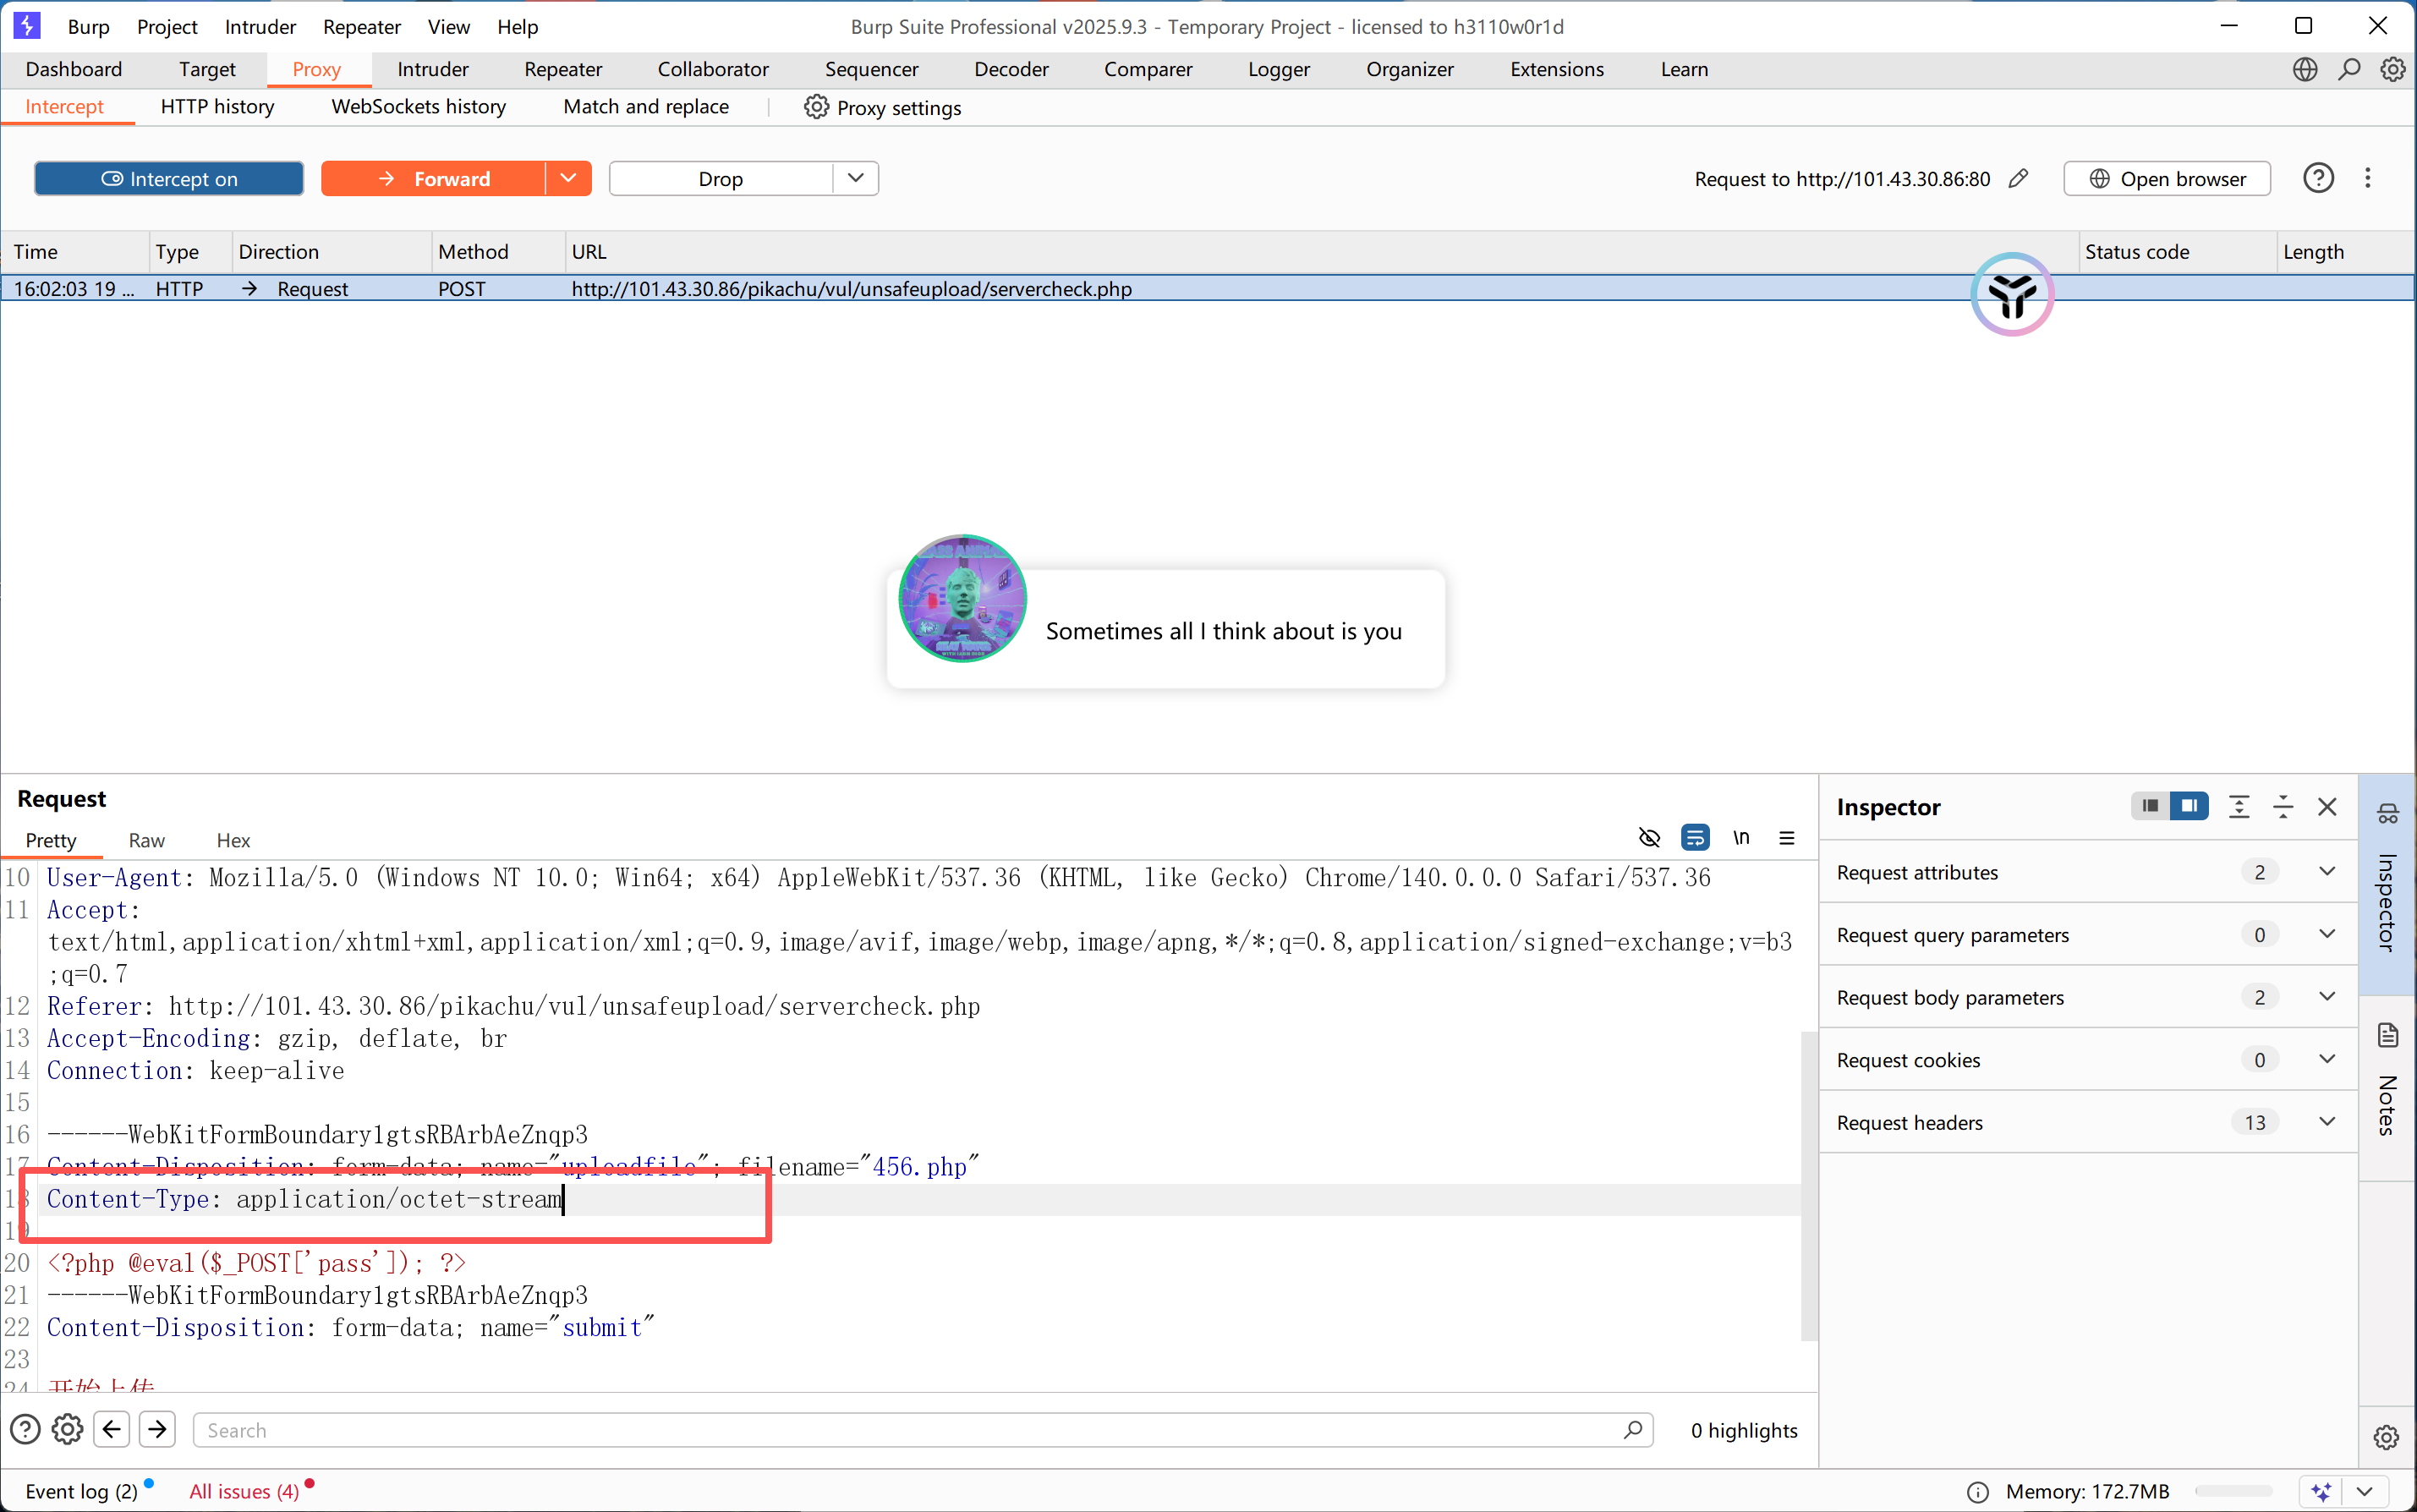This screenshot has width=2417, height=1512.
Task: Switch to the Repeater tool tab
Action: tap(563, 69)
